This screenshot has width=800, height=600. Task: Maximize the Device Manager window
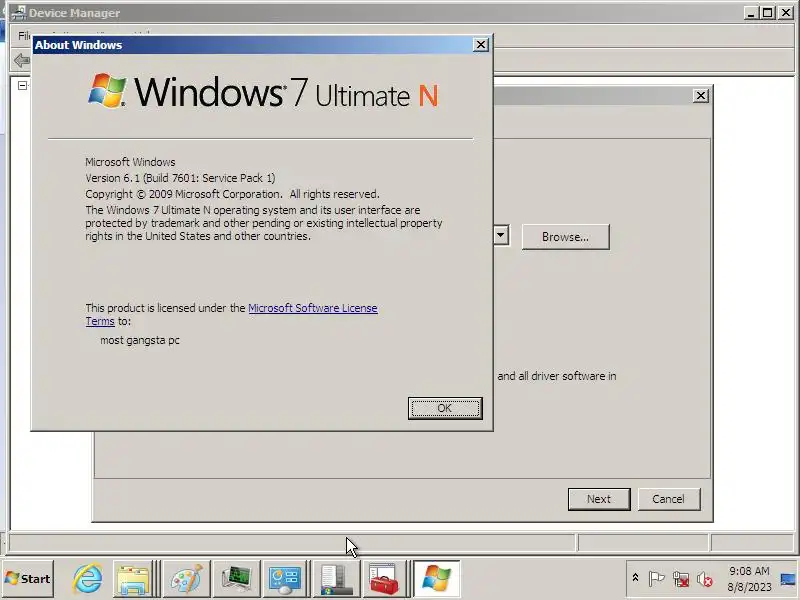click(768, 13)
